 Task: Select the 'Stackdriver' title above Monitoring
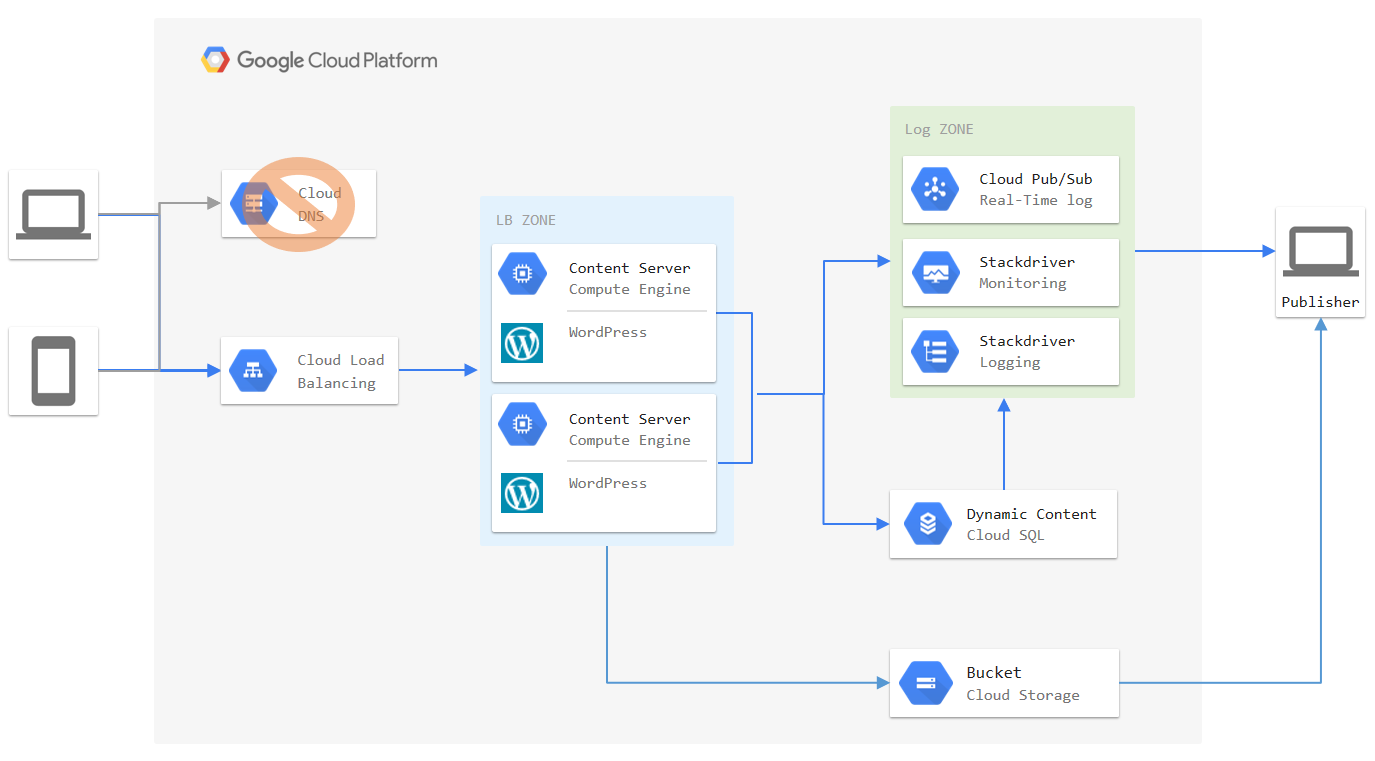1027,262
